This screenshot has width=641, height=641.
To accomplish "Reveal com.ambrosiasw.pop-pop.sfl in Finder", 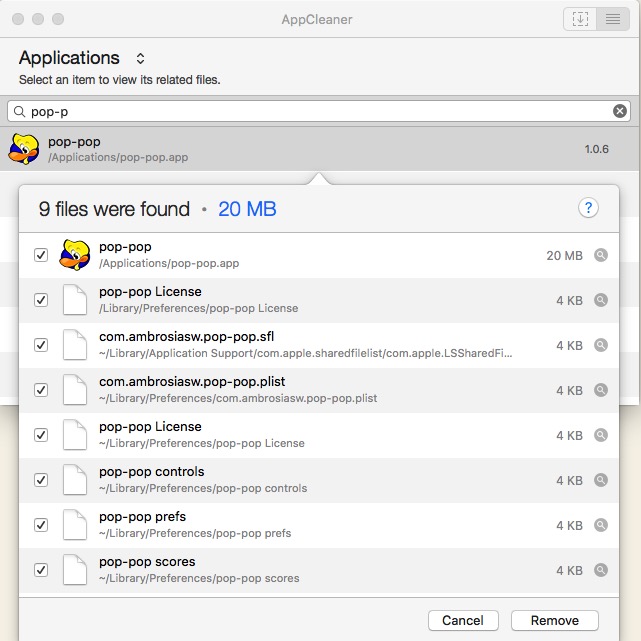I will pyautogui.click(x=601, y=345).
